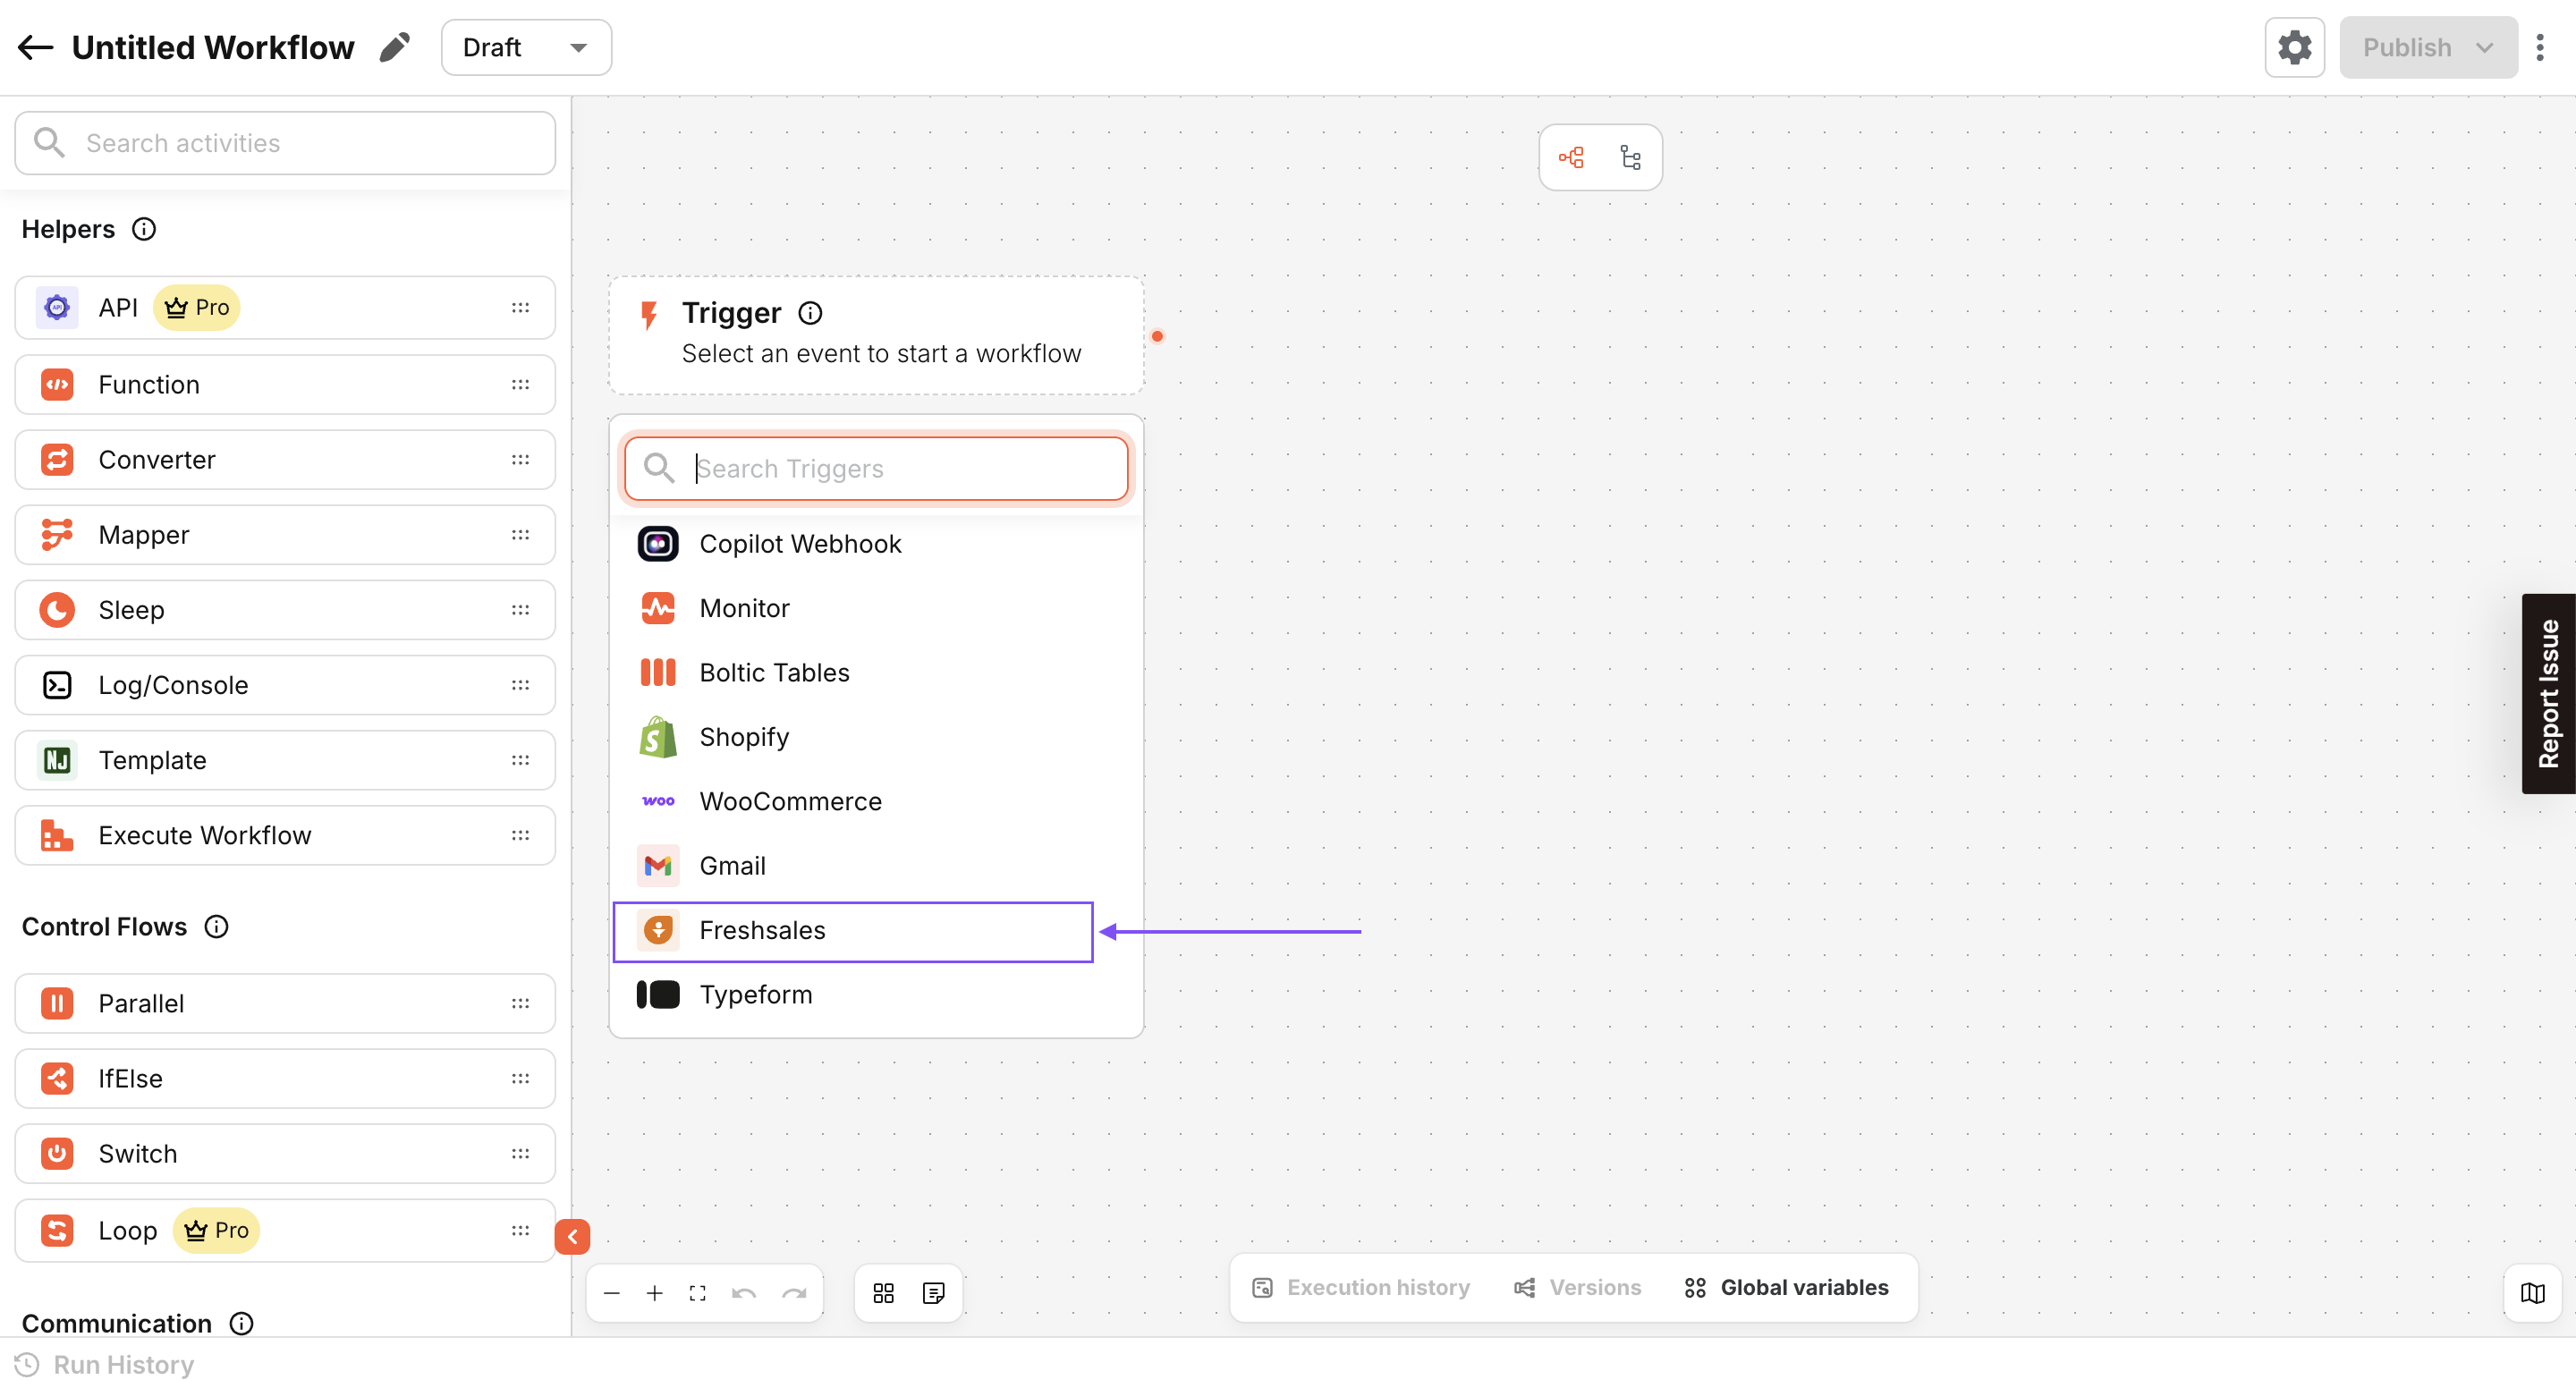Image resolution: width=2576 pixels, height=1388 pixels.
Task: Click the Trigger info icon
Action: click(810, 313)
